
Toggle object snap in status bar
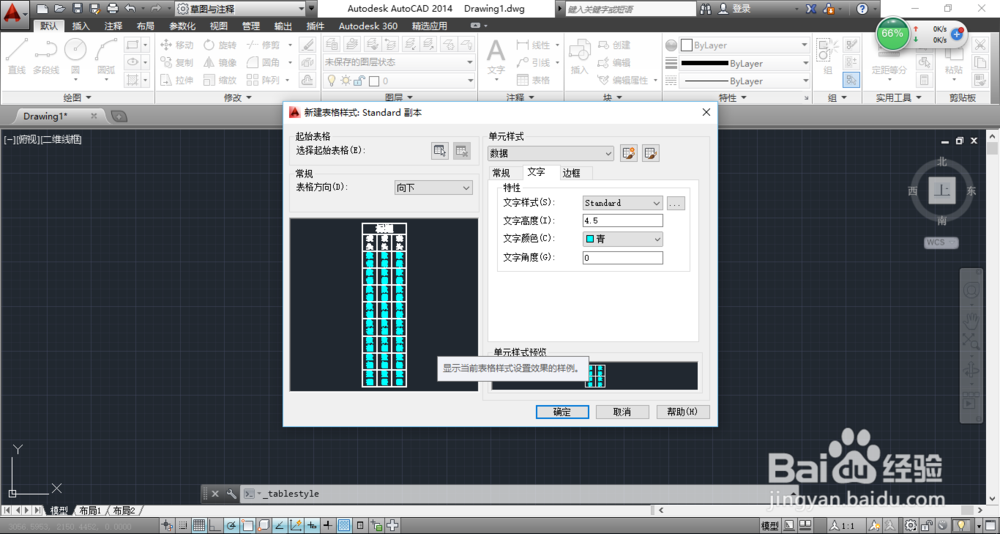click(247, 526)
